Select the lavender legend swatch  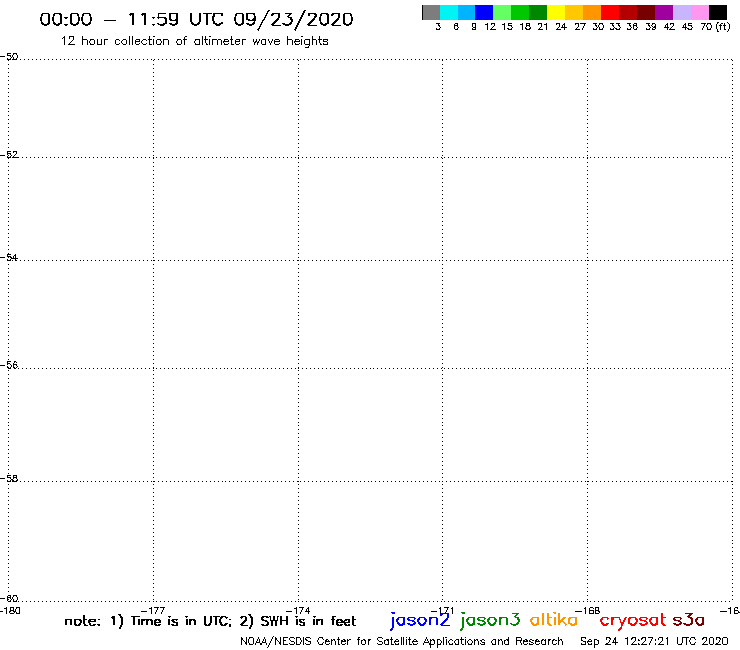[681, 12]
